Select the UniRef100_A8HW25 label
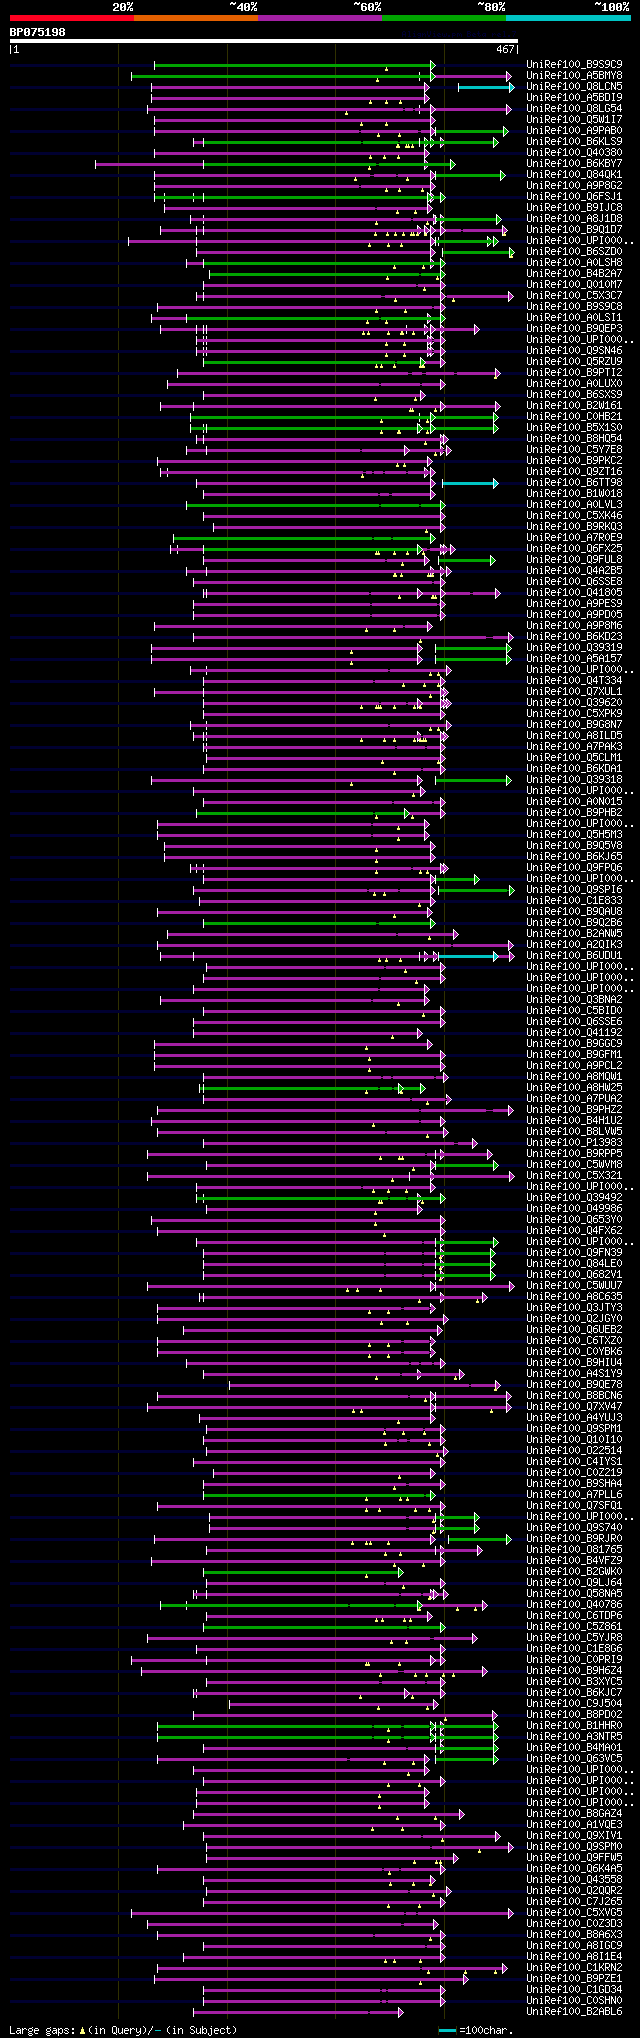The height and width of the screenshot is (2038, 640). 574,1087
